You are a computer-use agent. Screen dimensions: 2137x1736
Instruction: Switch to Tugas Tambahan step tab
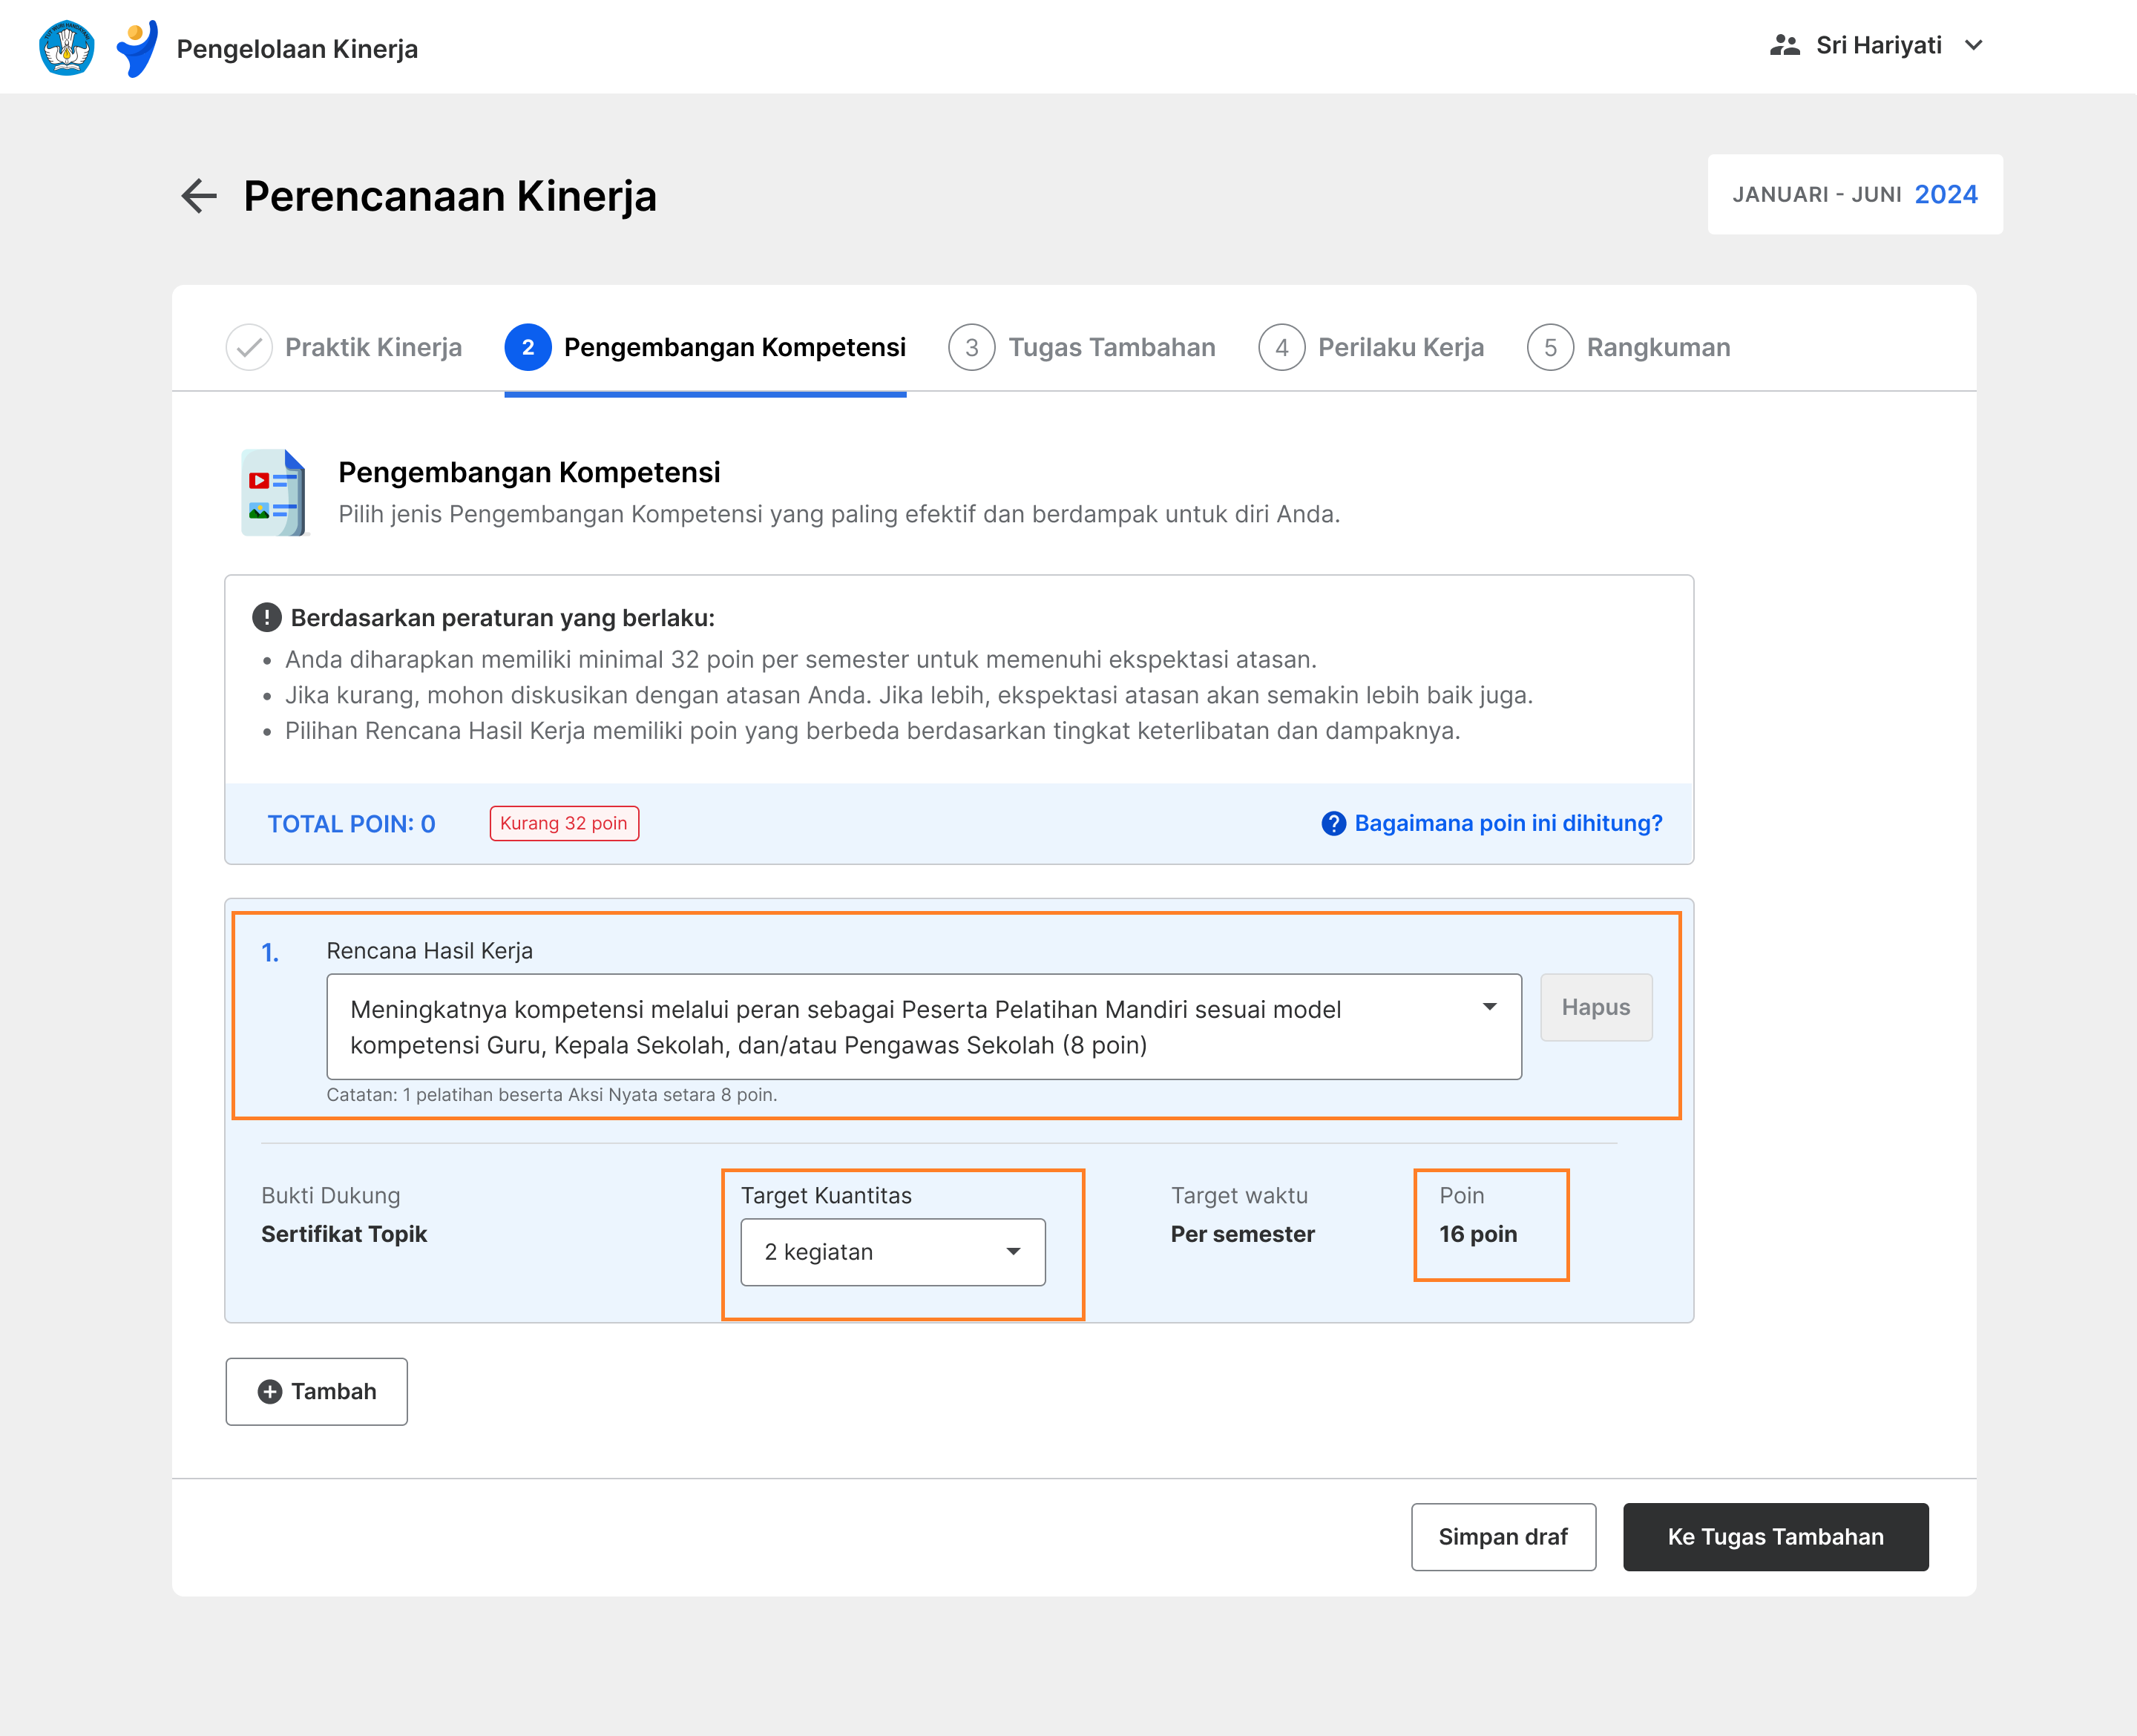tap(1111, 348)
